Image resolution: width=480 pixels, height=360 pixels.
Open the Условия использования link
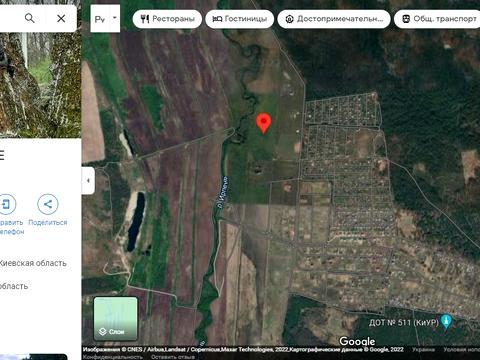click(462, 349)
